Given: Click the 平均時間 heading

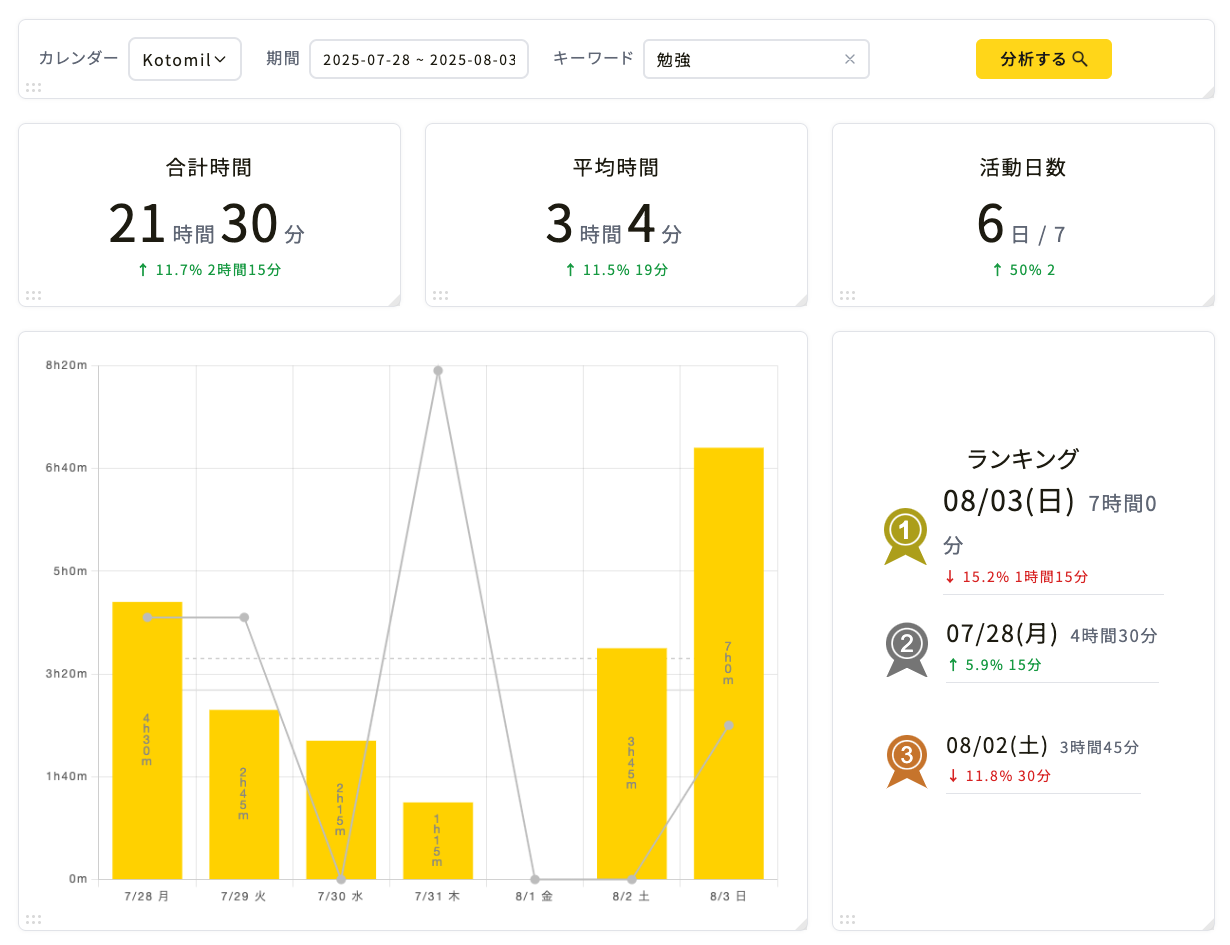Looking at the screenshot, I should (616, 168).
